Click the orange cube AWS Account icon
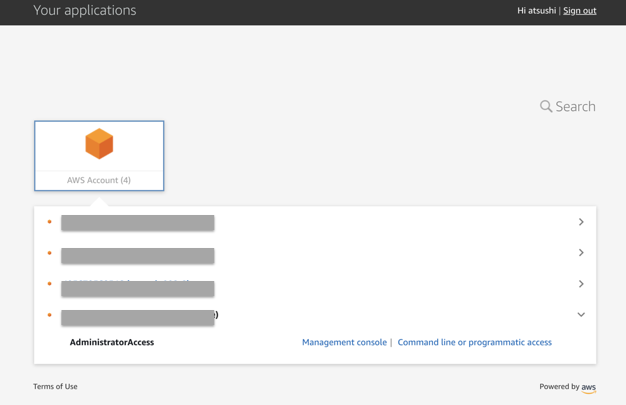The image size is (626, 405). tap(99, 144)
